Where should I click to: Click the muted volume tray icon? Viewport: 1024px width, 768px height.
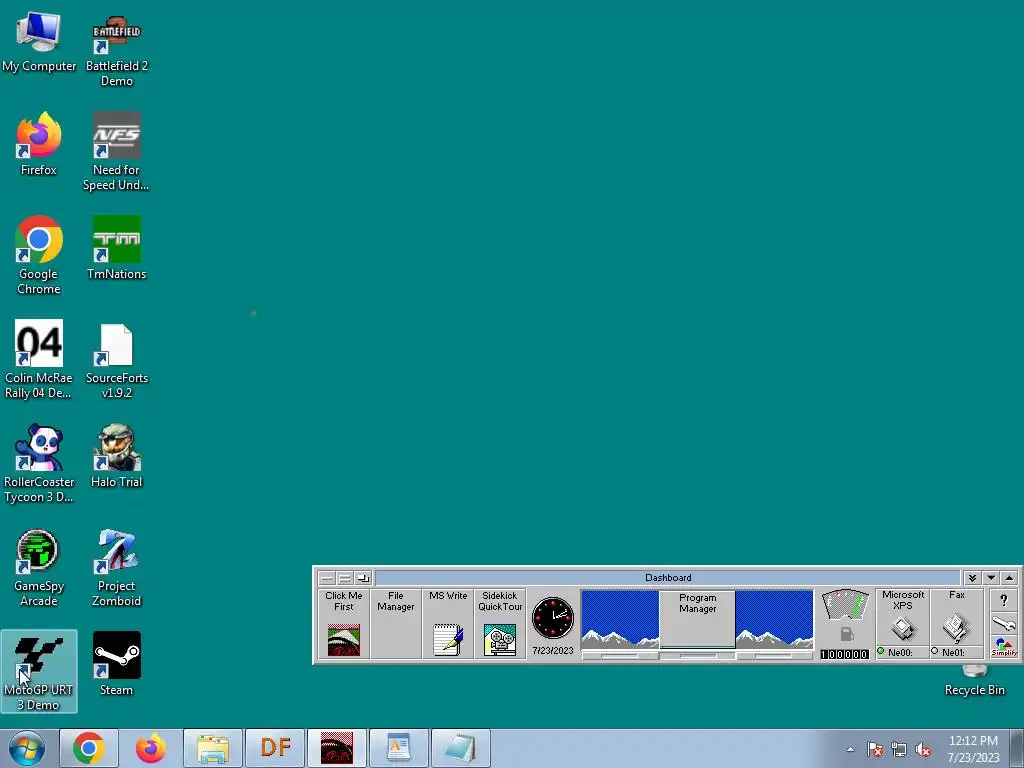pos(923,749)
